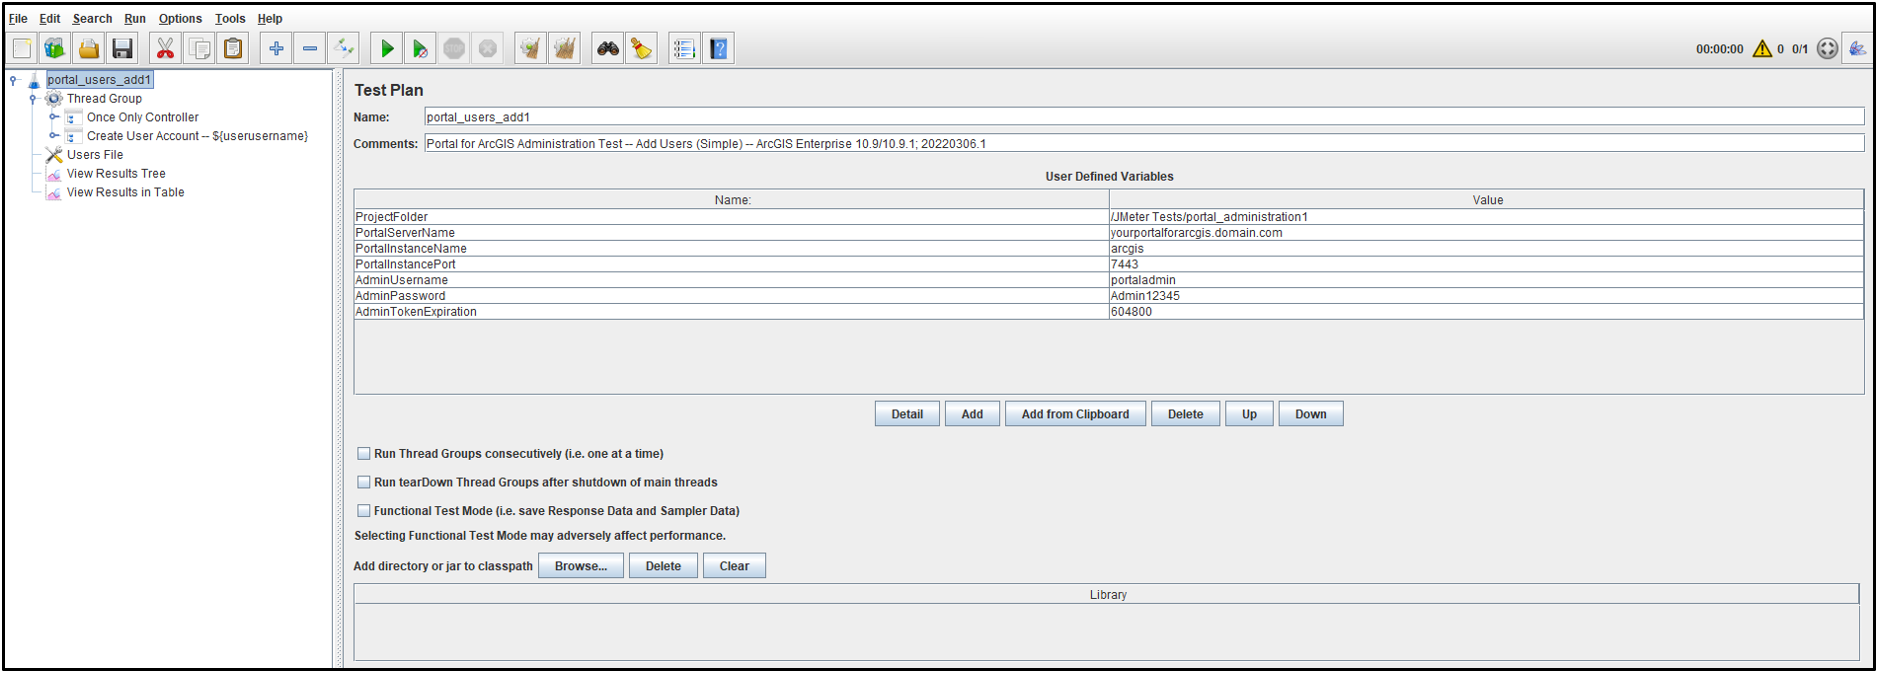Open the Run menu

click(x=135, y=18)
